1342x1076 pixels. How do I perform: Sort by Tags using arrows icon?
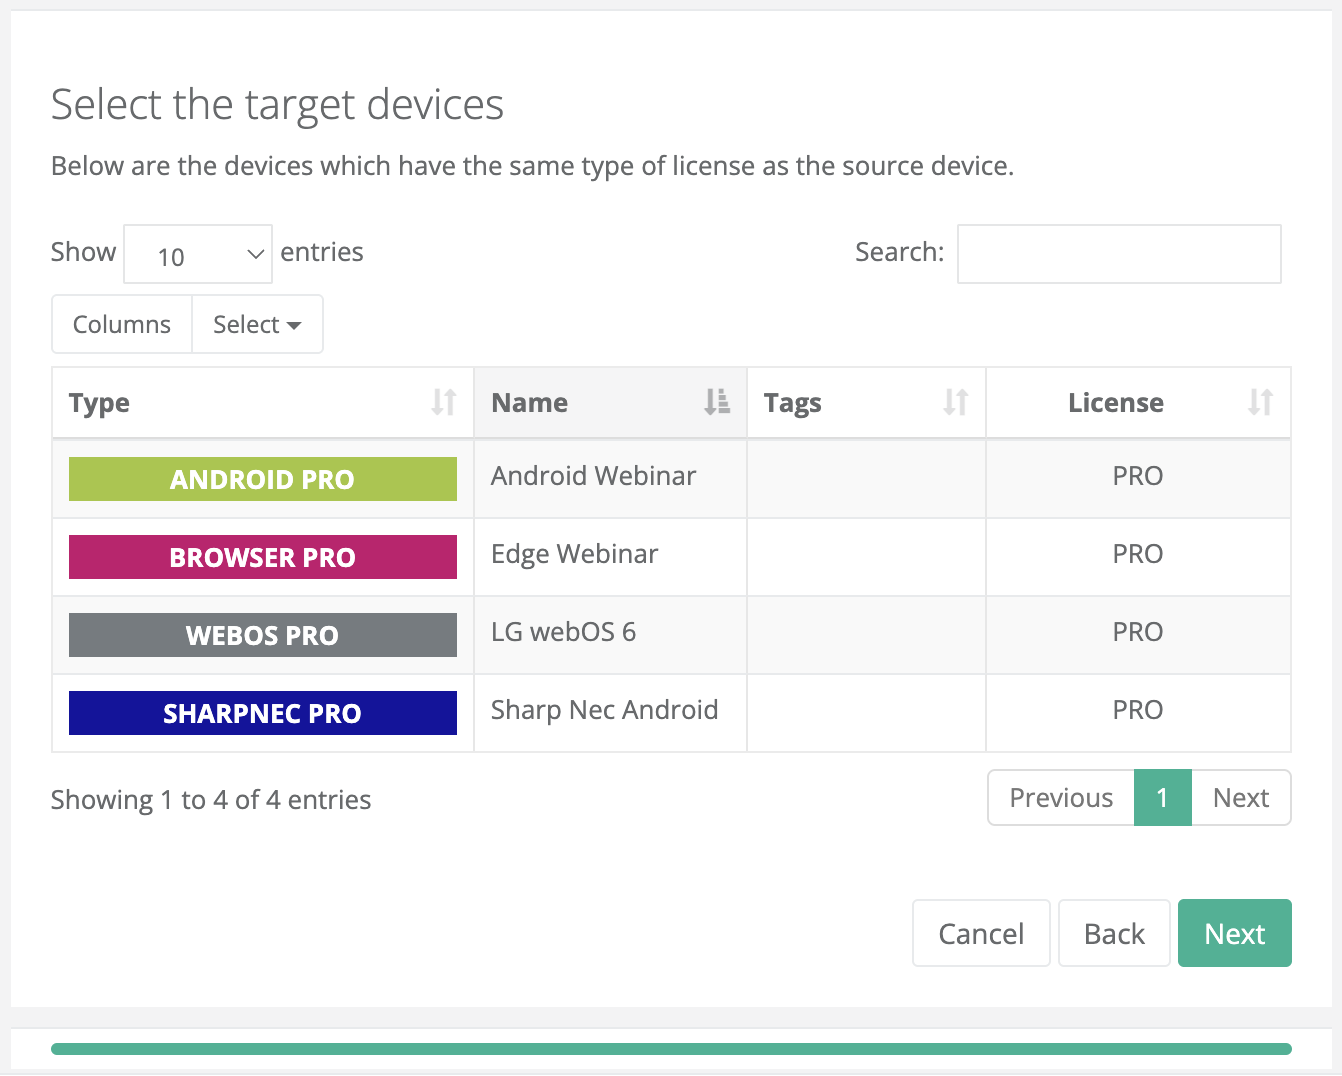point(955,402)
